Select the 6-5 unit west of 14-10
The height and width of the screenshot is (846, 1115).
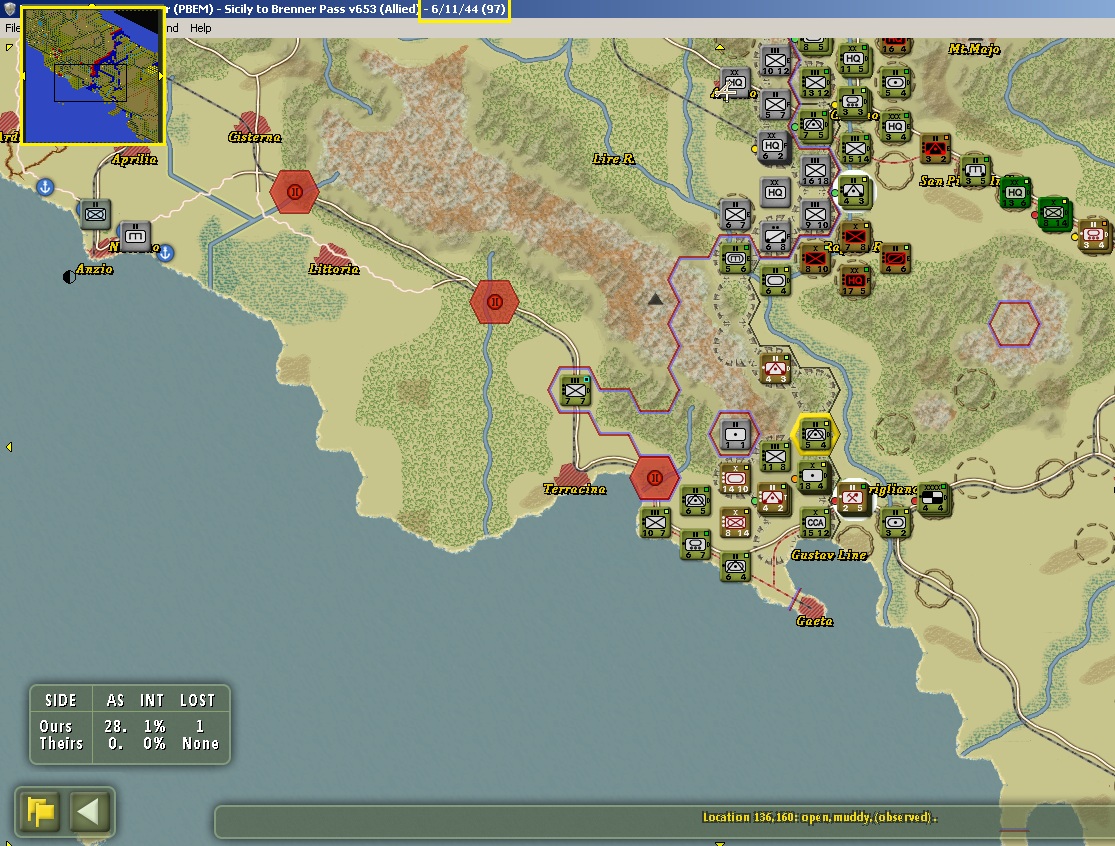point(695,500)
